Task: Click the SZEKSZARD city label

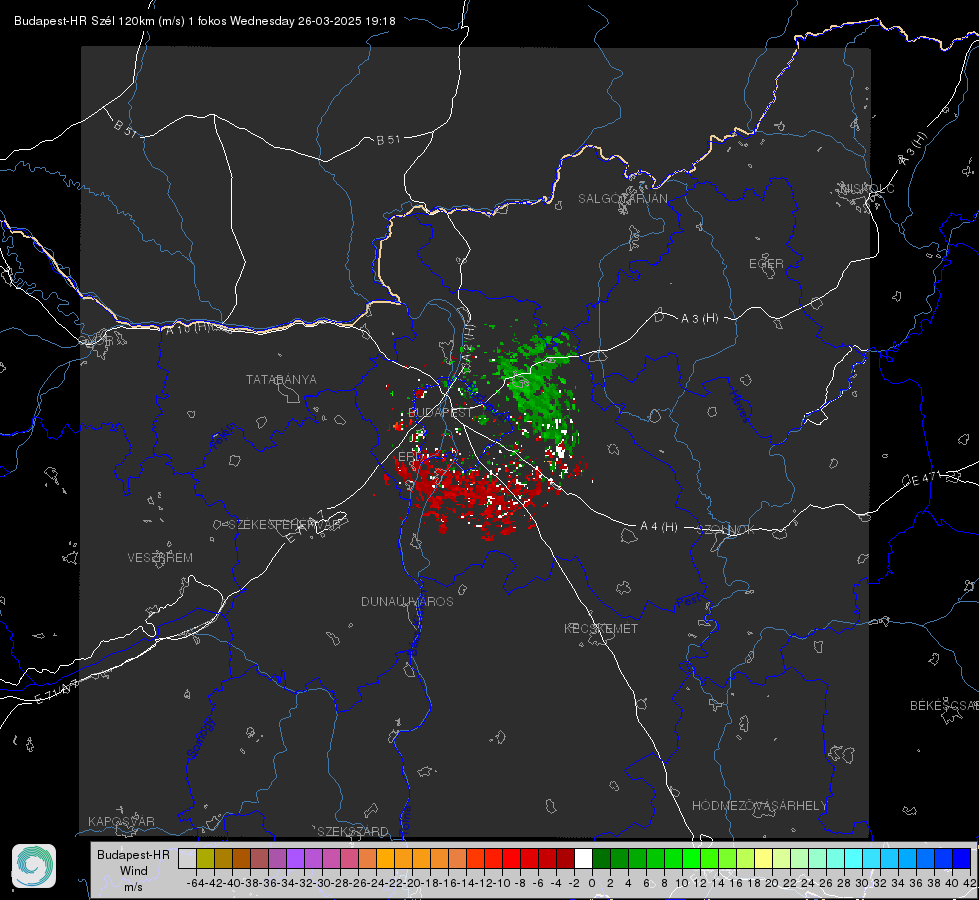Action: 353,831
